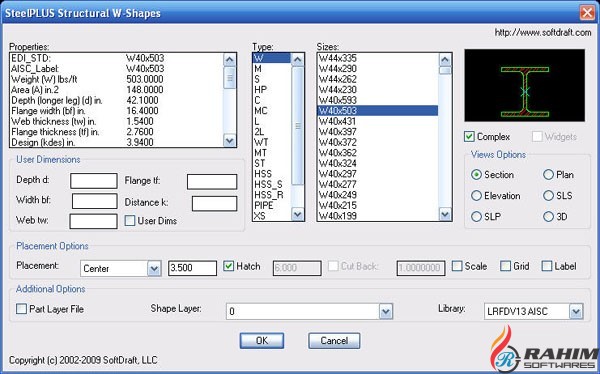This screenshot has width=600, height=374.
Task: Select size W40x593
Action: (x=378, y=100)
